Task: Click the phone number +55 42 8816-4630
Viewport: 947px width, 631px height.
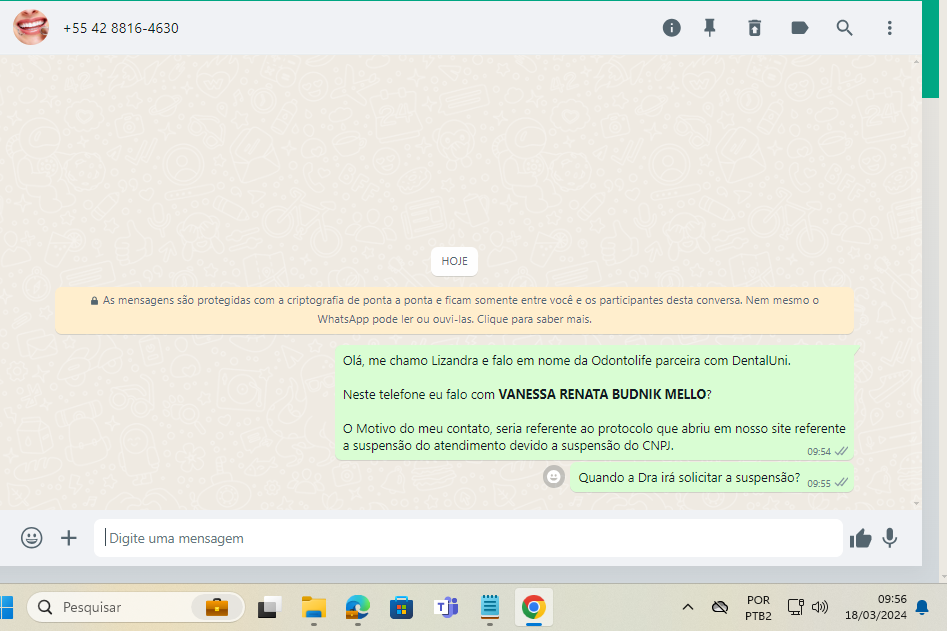Action: 121,28
